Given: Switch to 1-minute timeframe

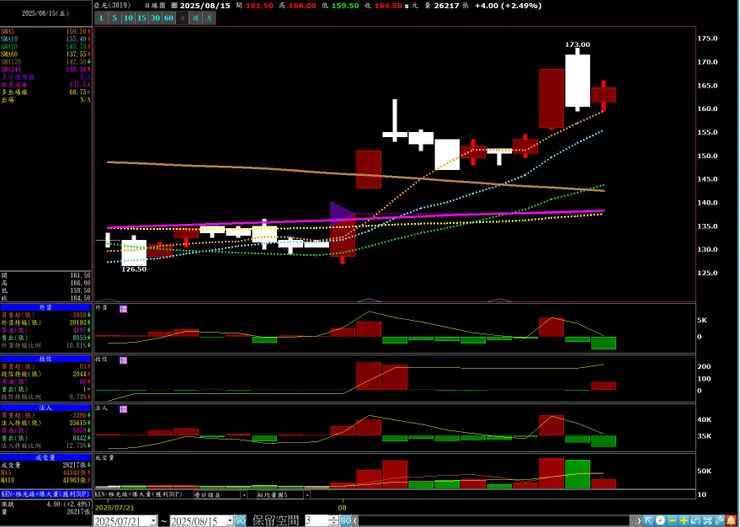Looking at the screenshot, I should [x=101, y=18].
